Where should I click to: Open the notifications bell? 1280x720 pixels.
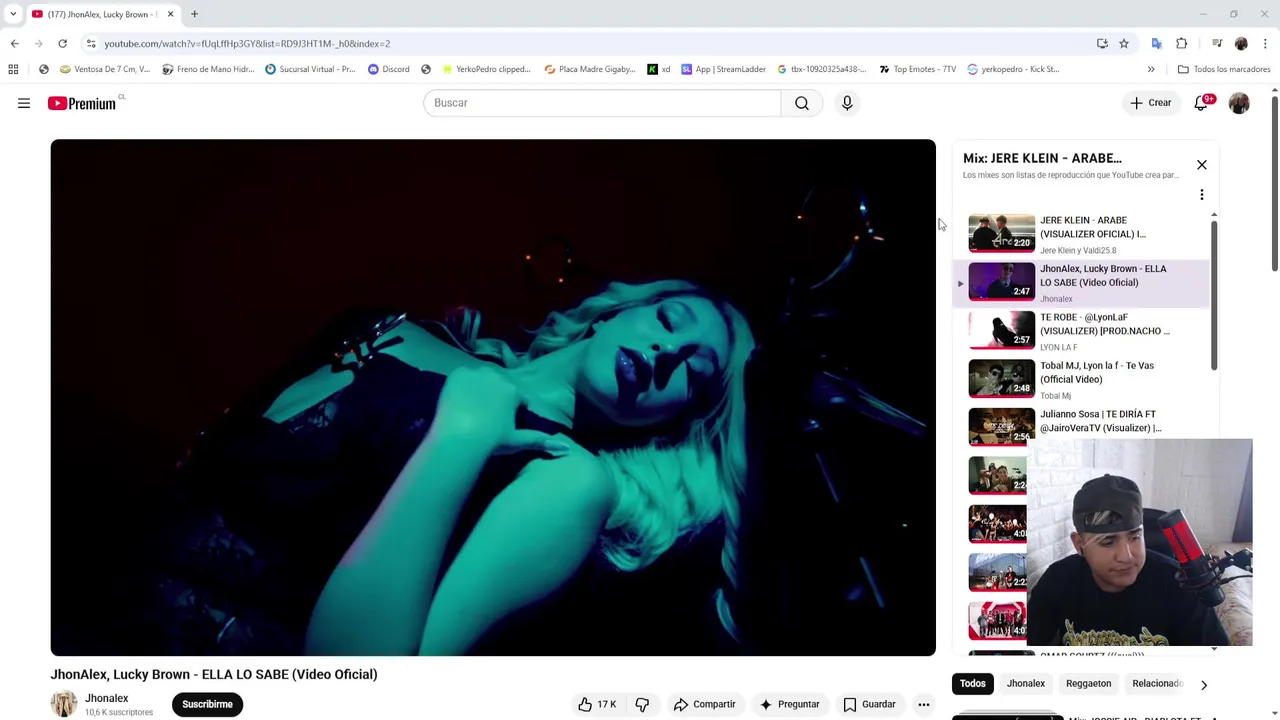pos(1201,103)
